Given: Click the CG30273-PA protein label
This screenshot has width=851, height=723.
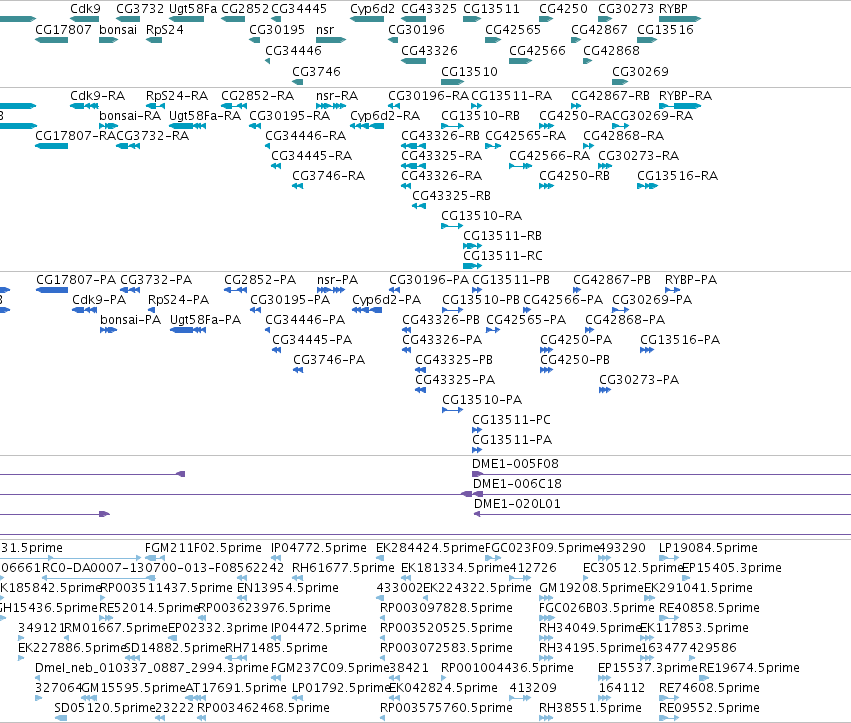Looking at the screenshot, I should coord(639,380).
